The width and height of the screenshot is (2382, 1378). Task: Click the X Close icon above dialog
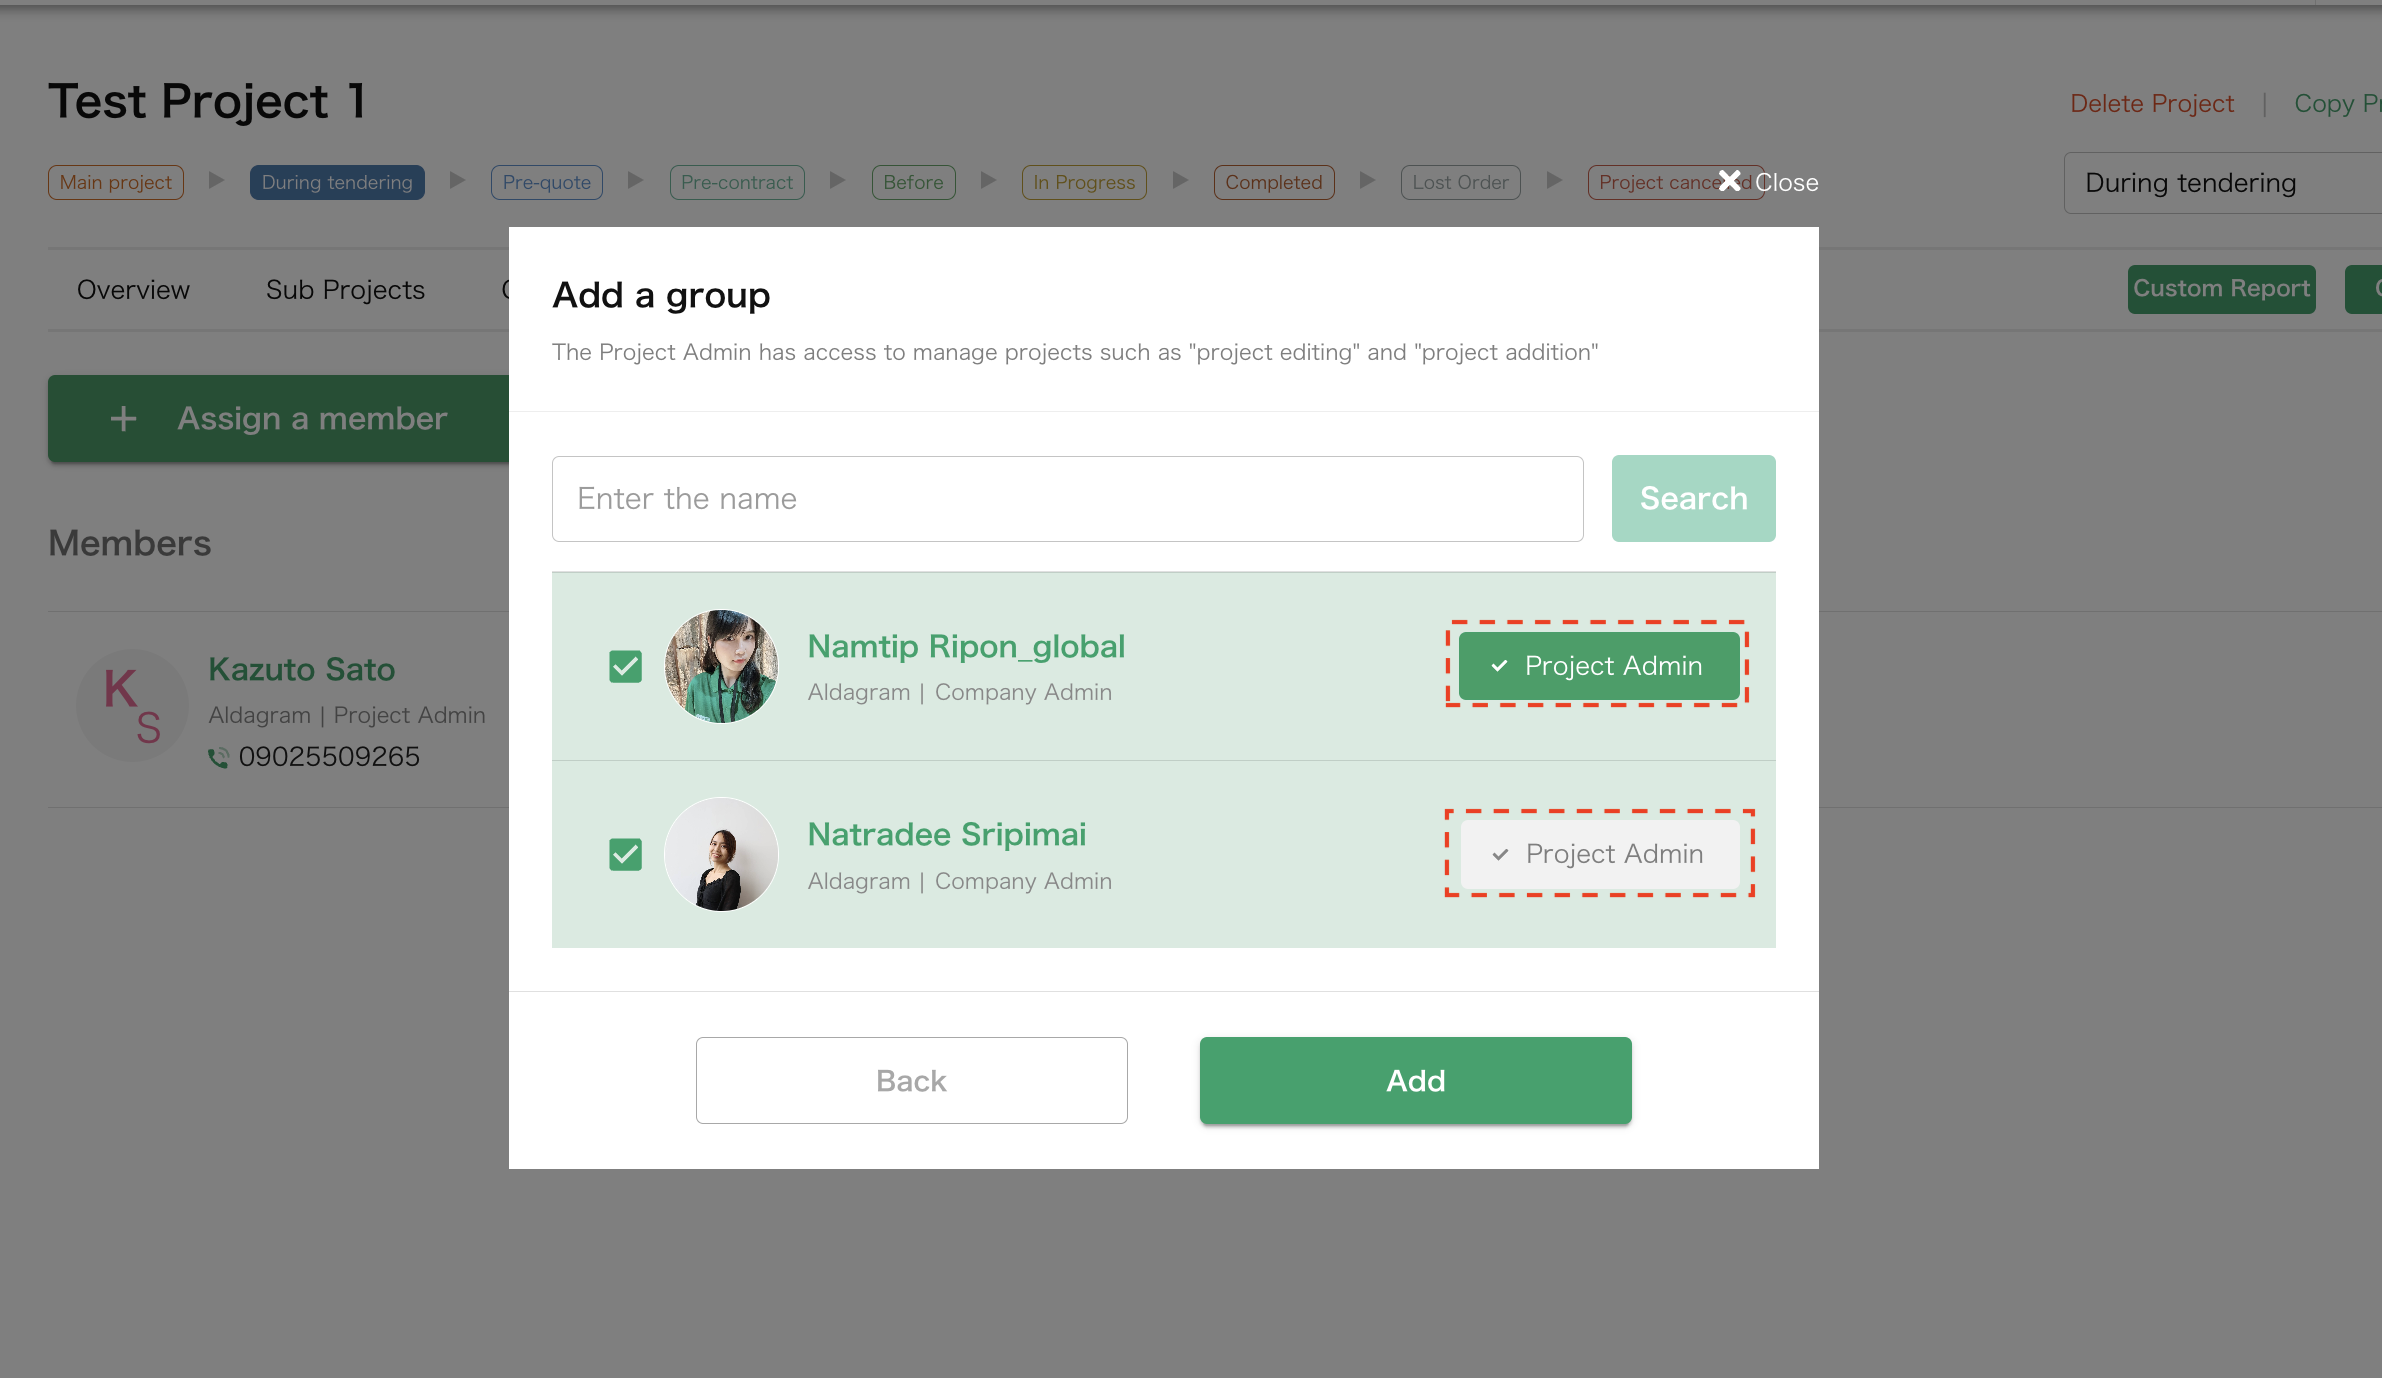1730,181
